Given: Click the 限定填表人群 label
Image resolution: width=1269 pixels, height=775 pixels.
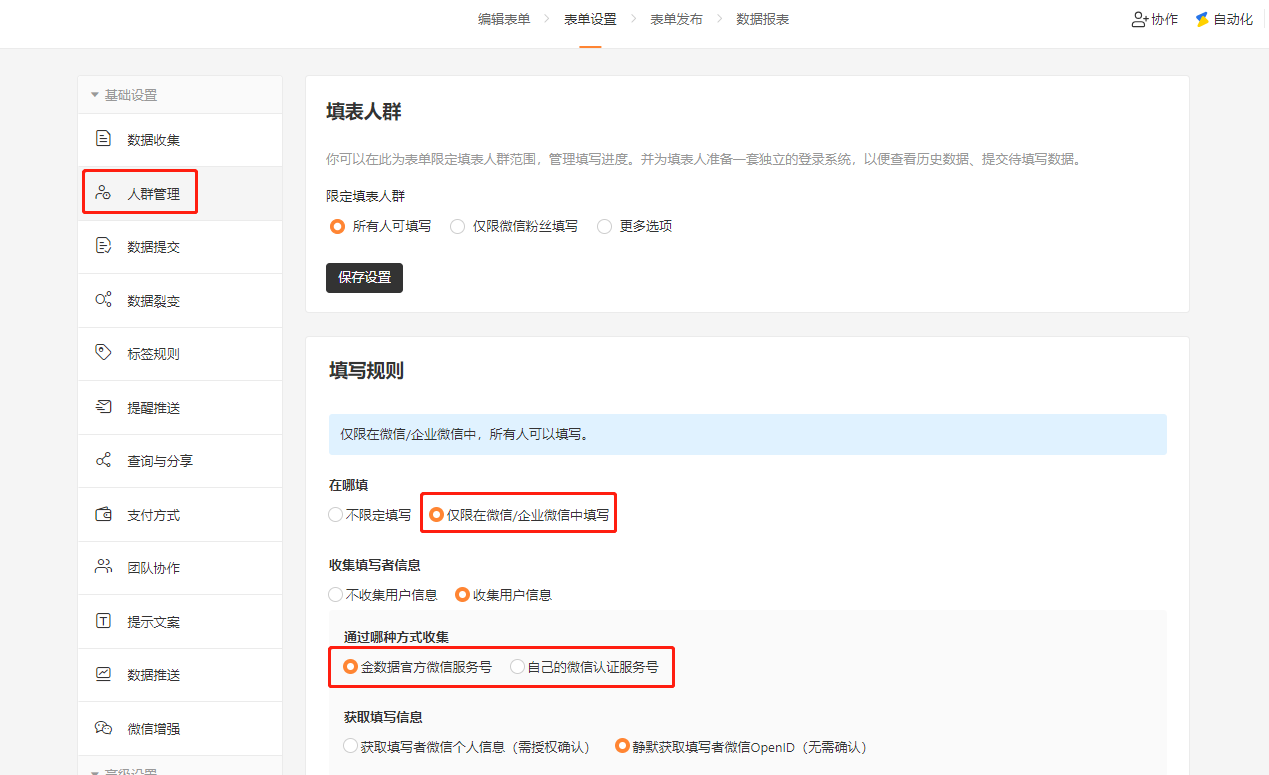Looking at the screenshot, I should click(x=365, y=196).
